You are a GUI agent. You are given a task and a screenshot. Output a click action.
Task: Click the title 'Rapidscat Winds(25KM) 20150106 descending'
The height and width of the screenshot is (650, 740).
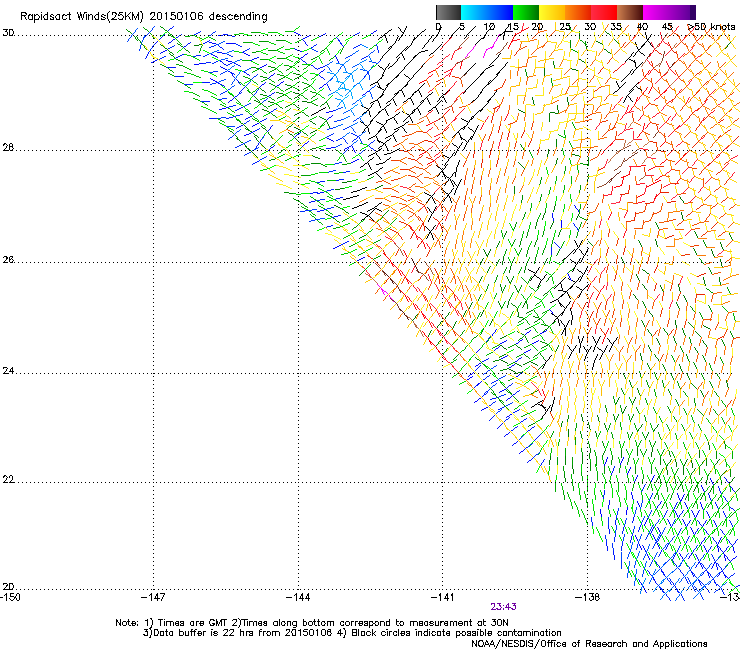tap(143, 17)
